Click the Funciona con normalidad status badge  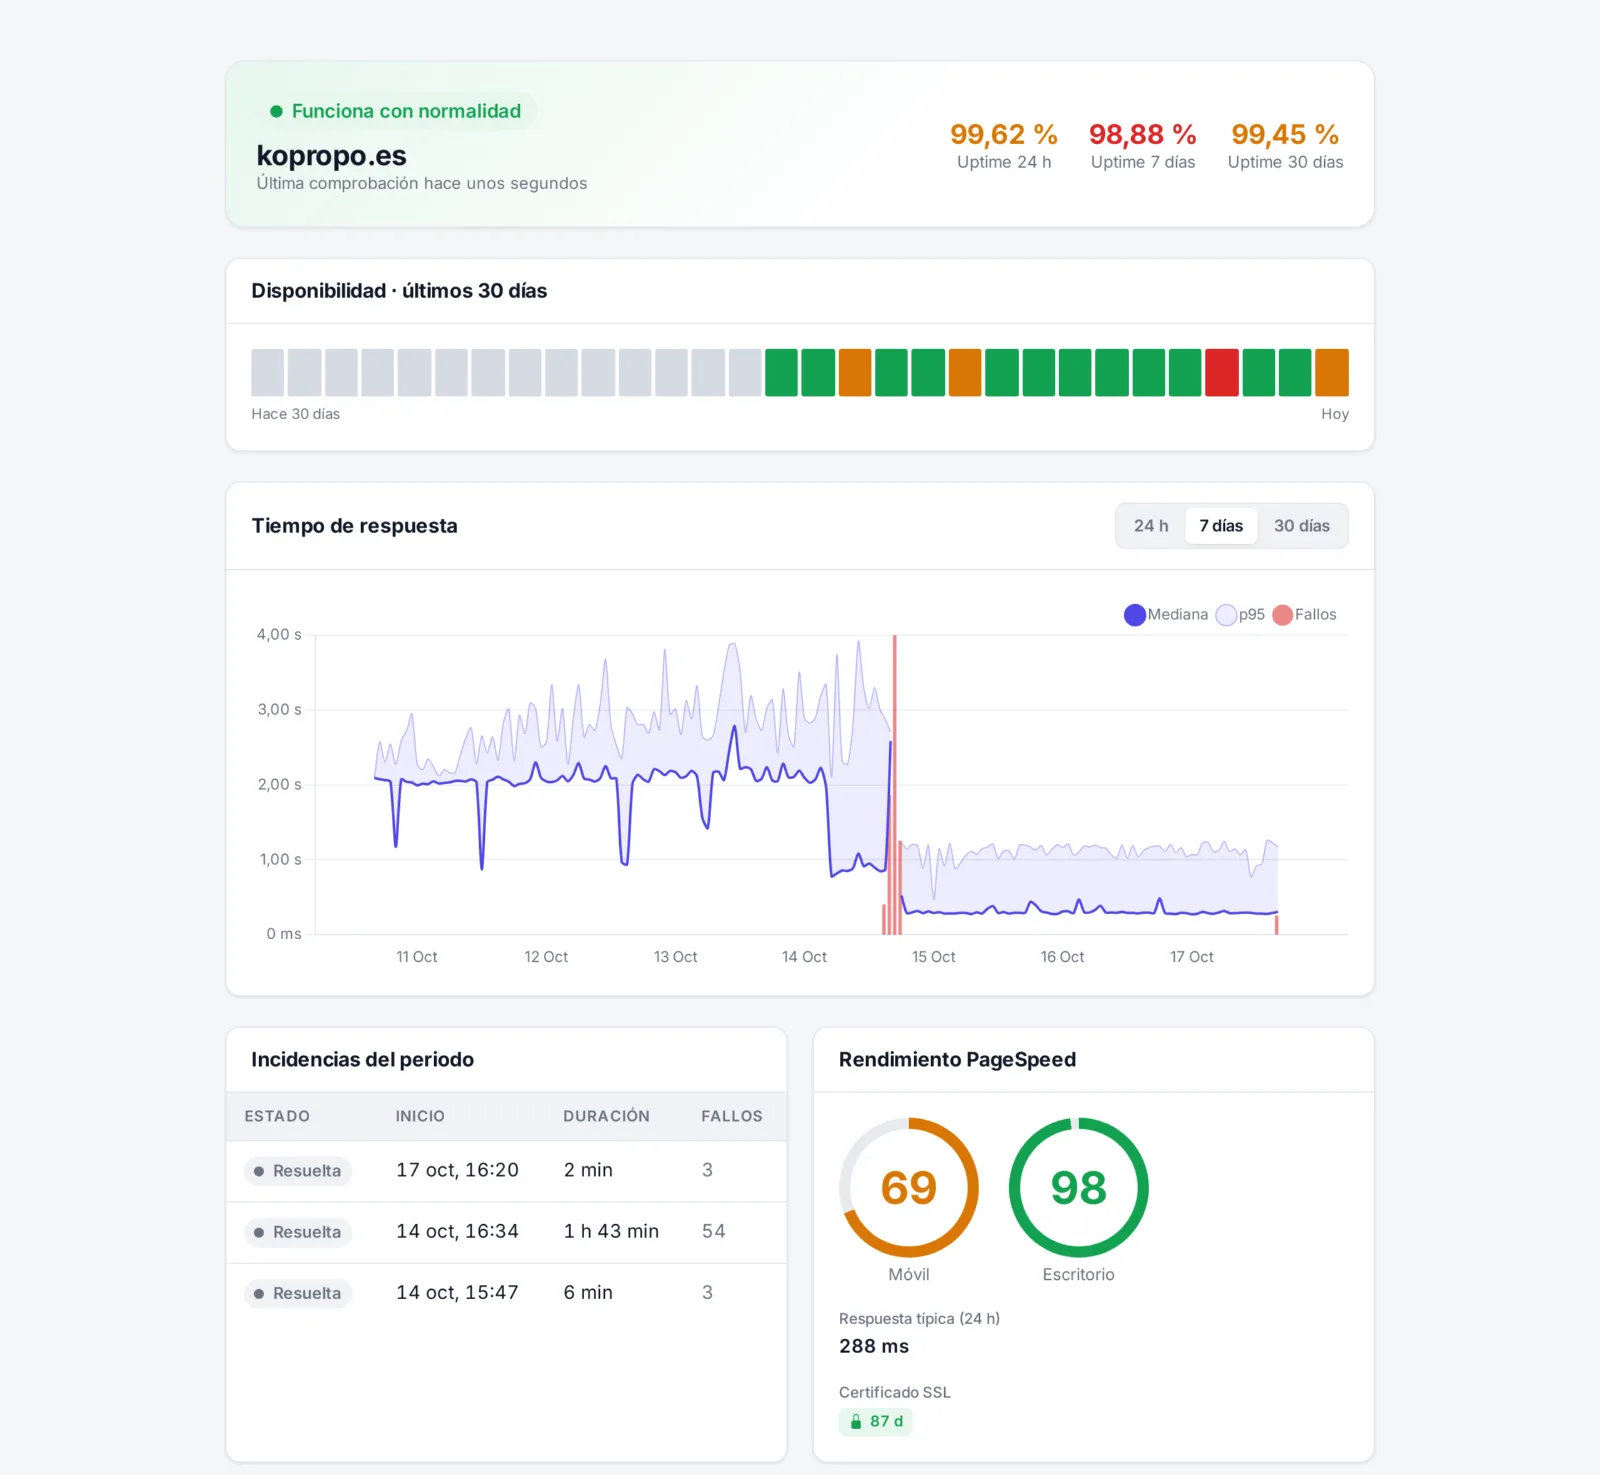[396, 111]
